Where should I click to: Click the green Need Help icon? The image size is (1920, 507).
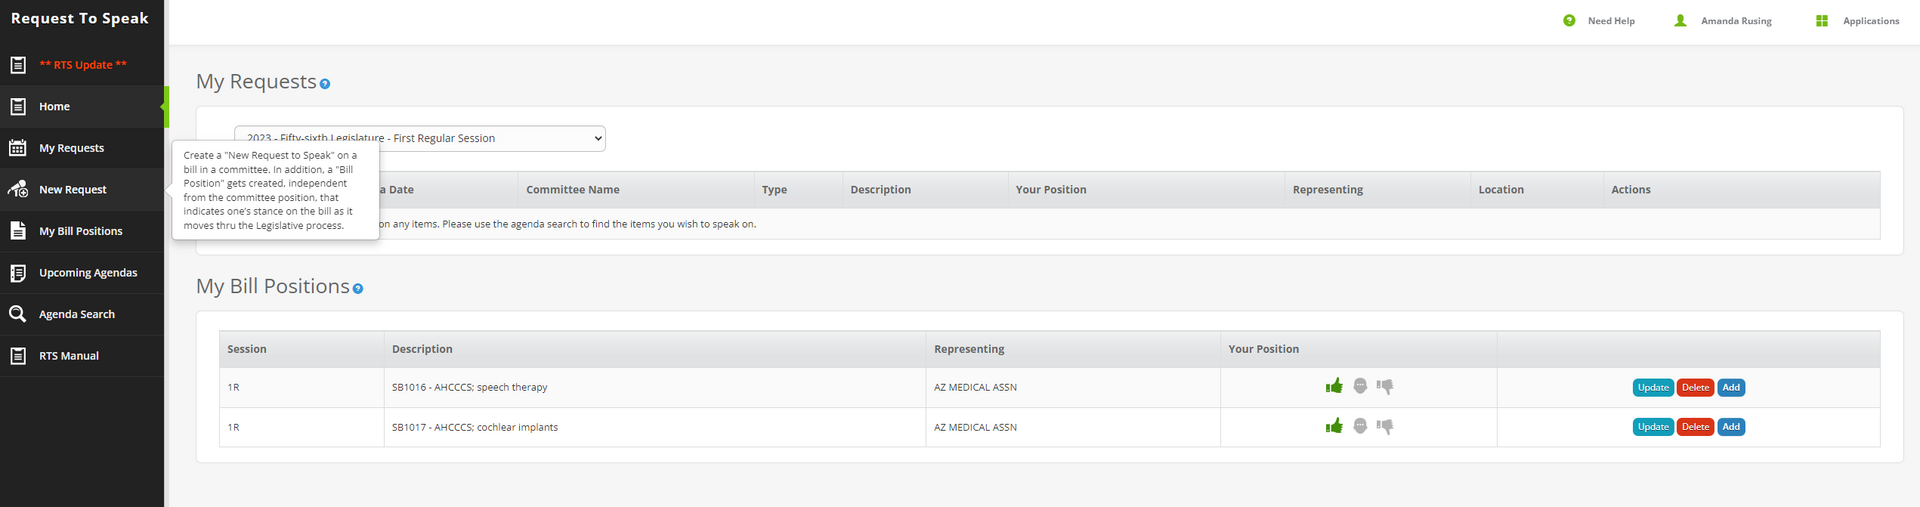click(x=1569, y=21)
